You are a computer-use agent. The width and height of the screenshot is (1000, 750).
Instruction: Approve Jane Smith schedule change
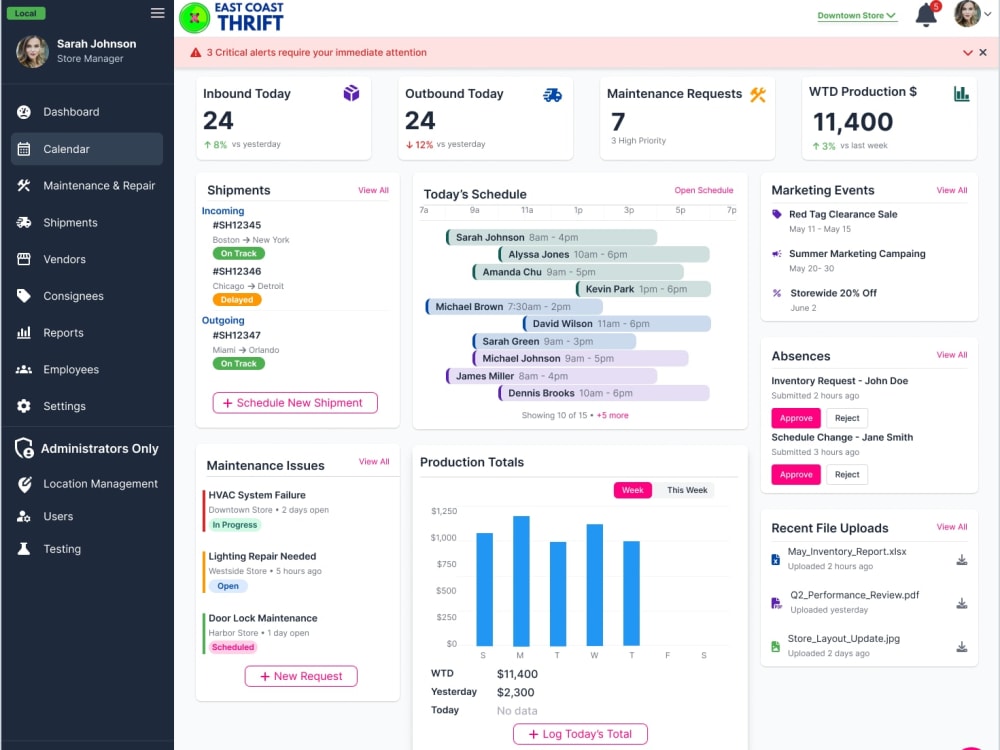click(x=796, y=474)
